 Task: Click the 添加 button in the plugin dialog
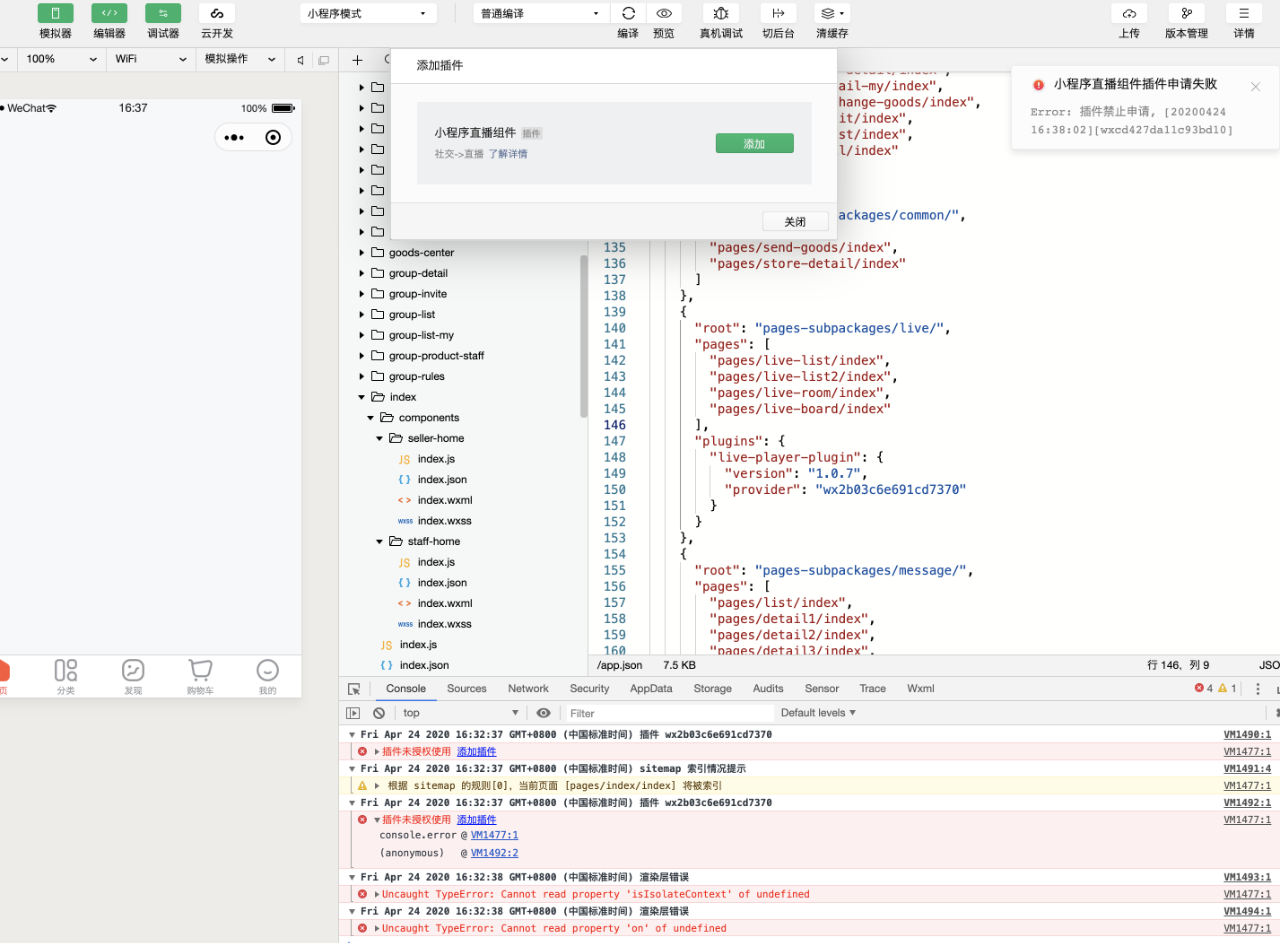[754, 143]
